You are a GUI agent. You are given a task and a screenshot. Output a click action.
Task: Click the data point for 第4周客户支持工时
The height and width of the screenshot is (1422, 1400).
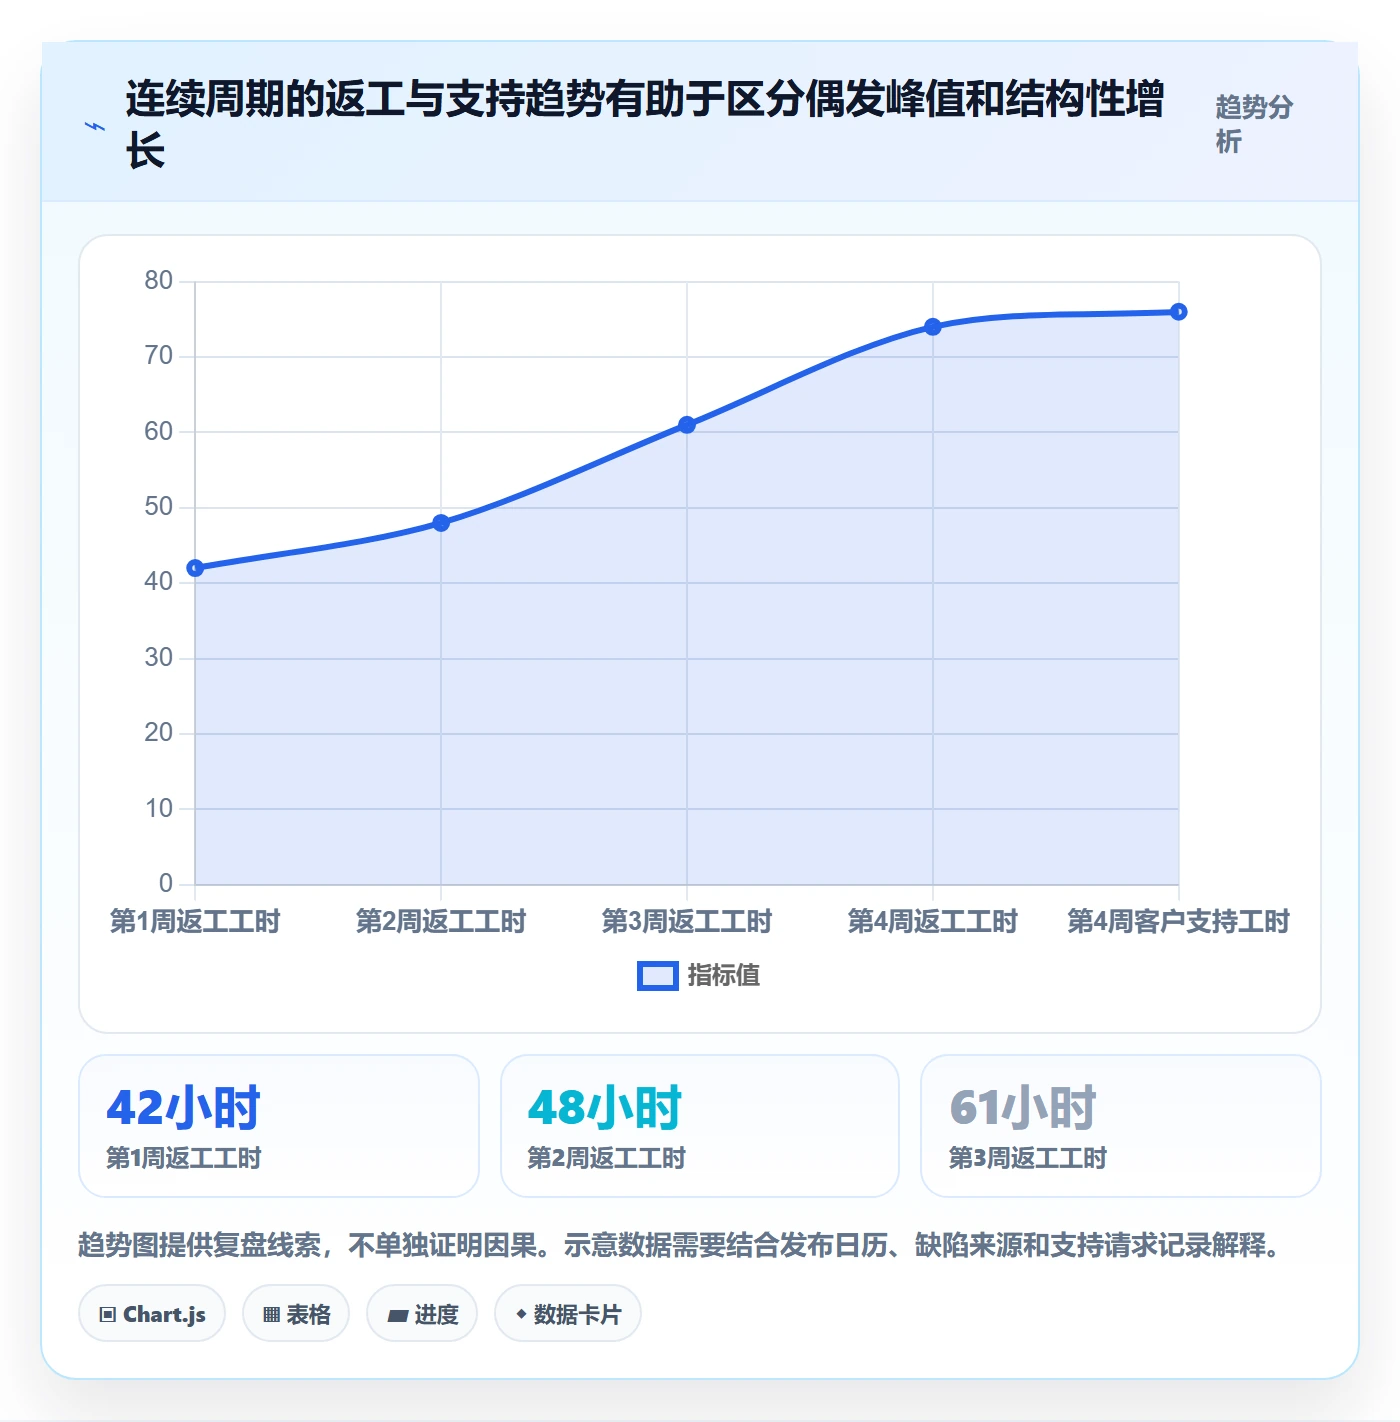pos(1179,312)
